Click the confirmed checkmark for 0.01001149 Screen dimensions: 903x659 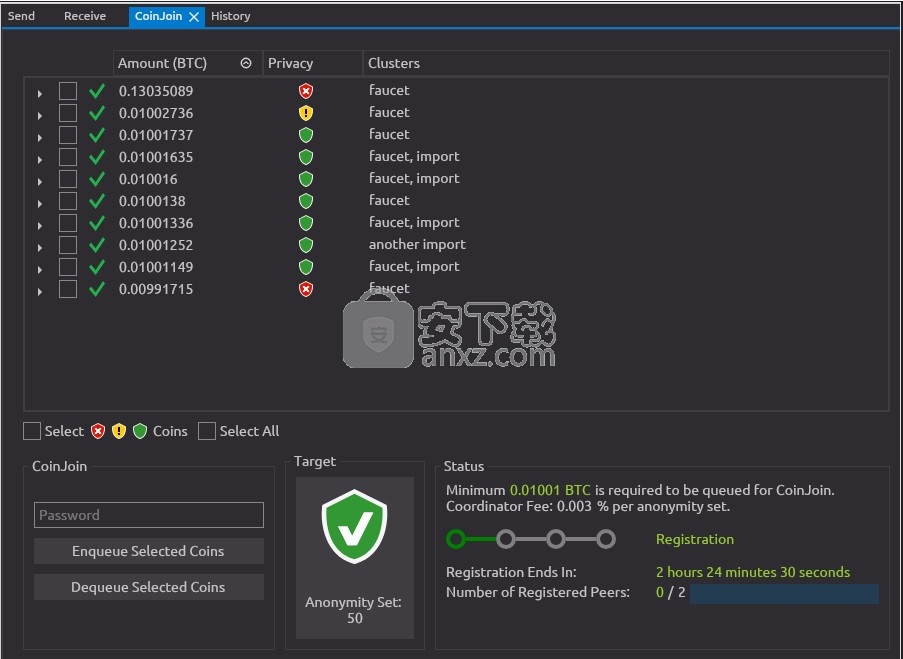(97, 267)
